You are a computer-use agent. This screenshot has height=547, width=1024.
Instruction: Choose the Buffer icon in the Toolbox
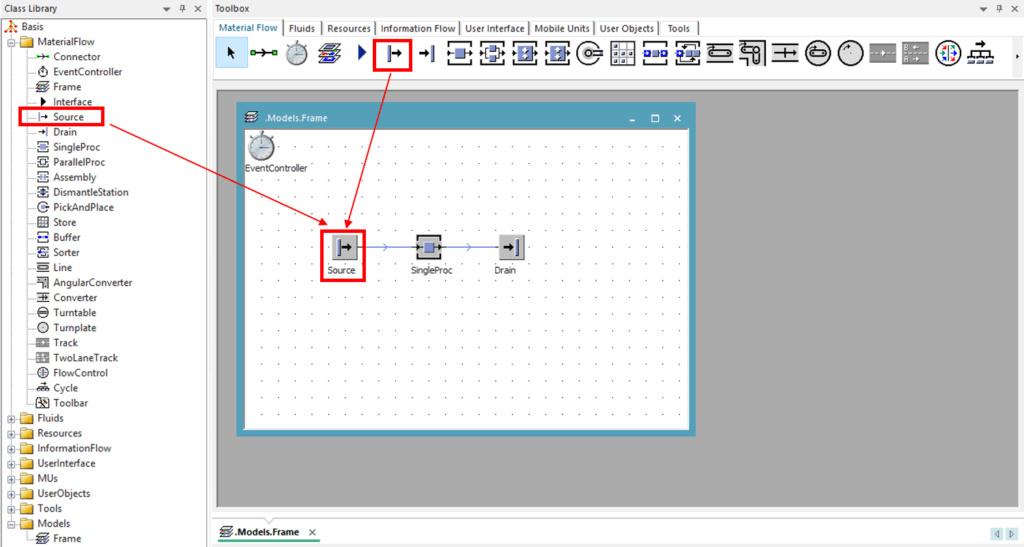click(x=655, y=54)
